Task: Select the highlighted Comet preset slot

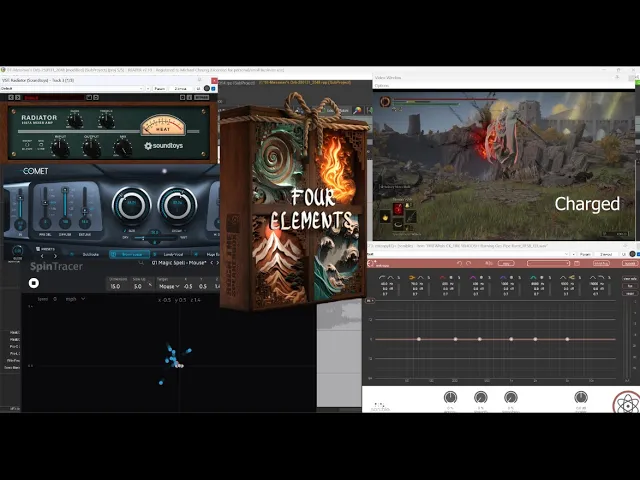Action: click(x=131, y=254)
